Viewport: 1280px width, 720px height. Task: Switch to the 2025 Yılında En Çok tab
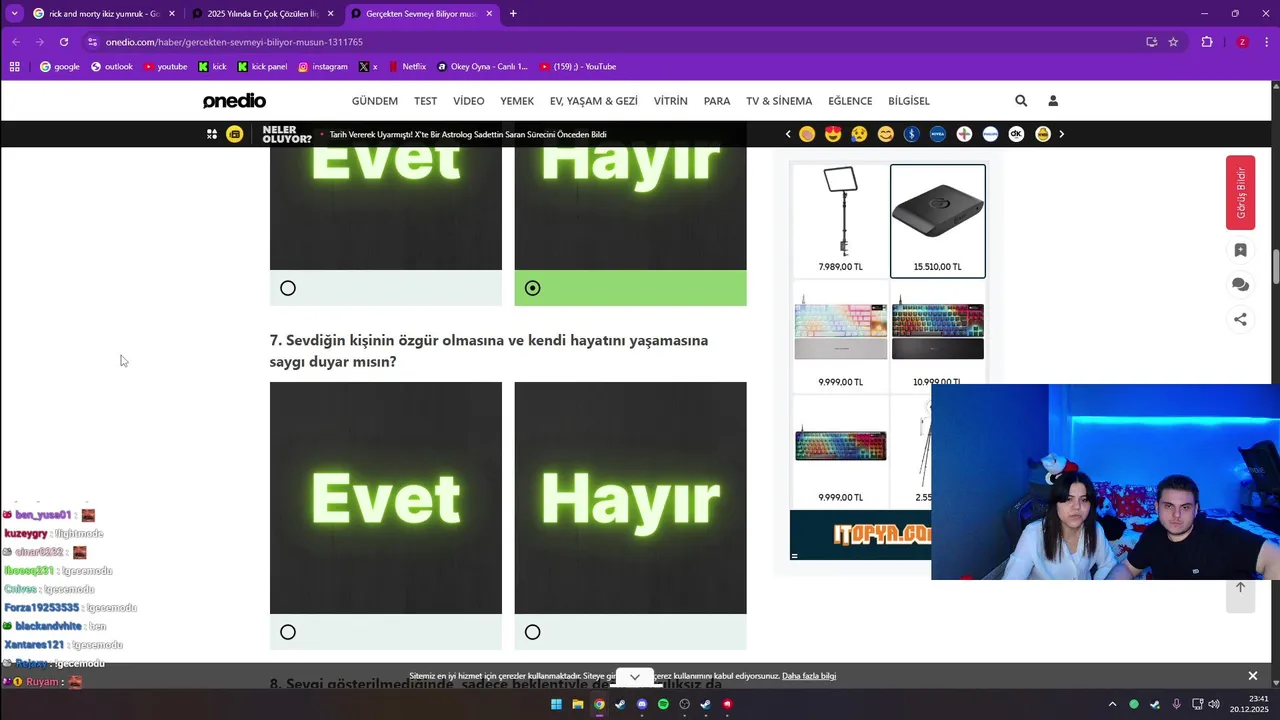coord(263,14)
